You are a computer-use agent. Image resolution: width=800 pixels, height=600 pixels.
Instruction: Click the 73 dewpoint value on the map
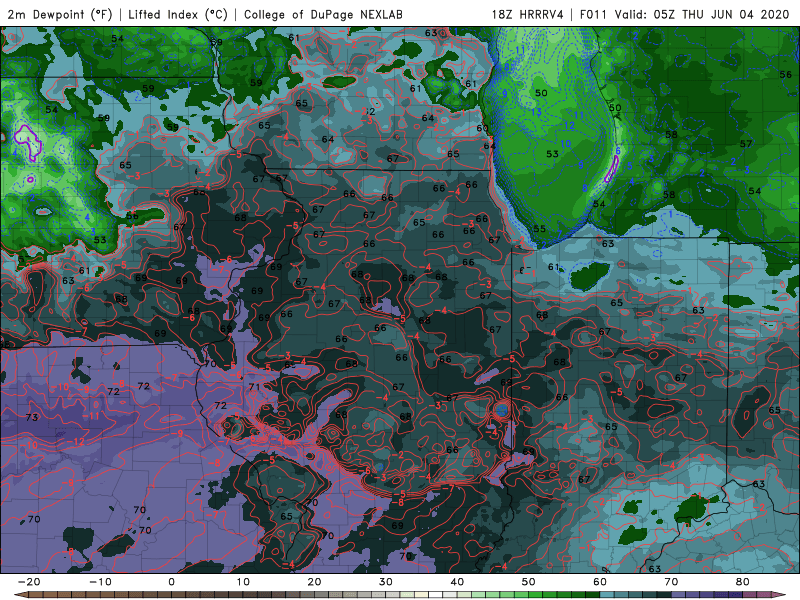(32, 417)
